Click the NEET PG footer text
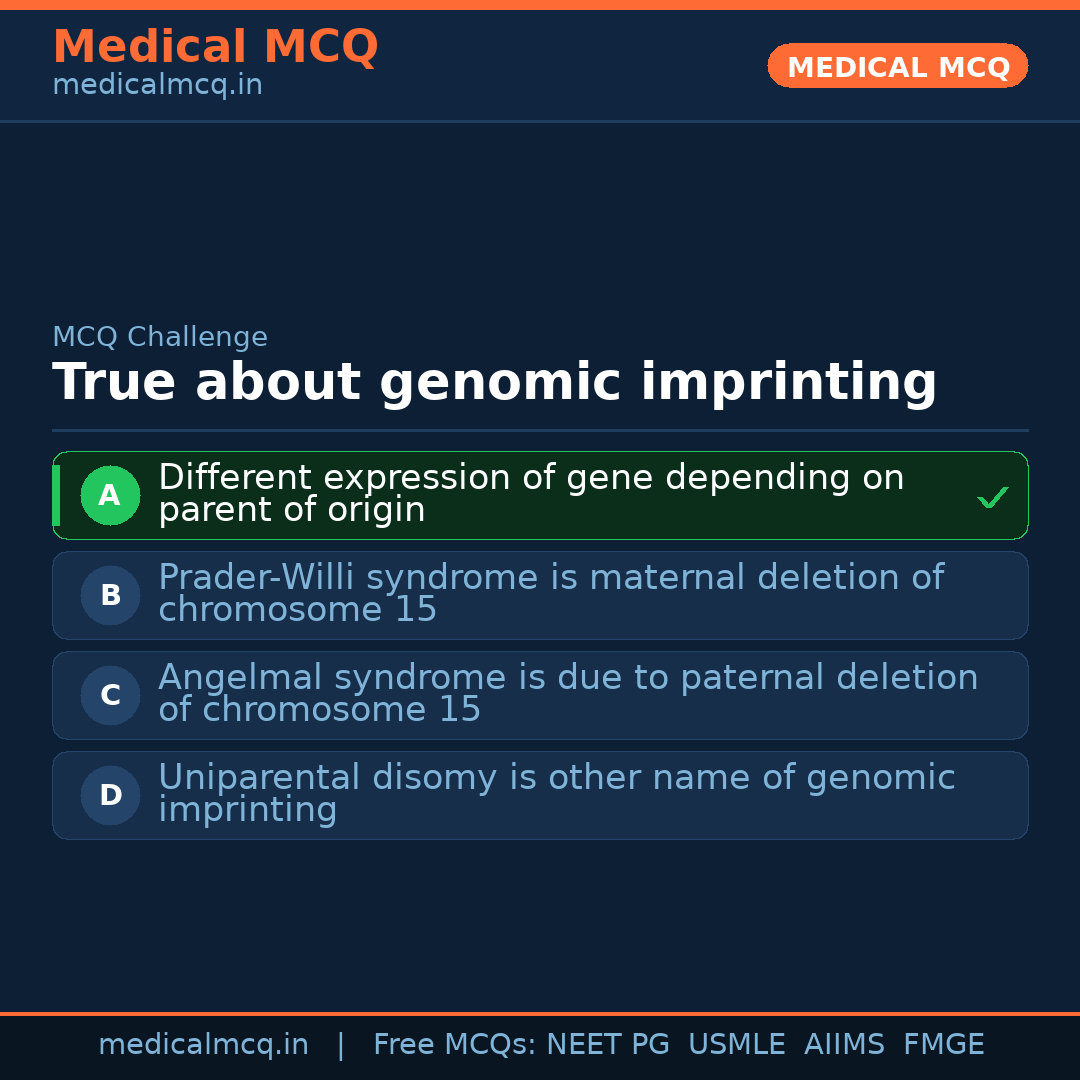Viewport: 1080px width, 1080px height. (x=608, y=1044)
